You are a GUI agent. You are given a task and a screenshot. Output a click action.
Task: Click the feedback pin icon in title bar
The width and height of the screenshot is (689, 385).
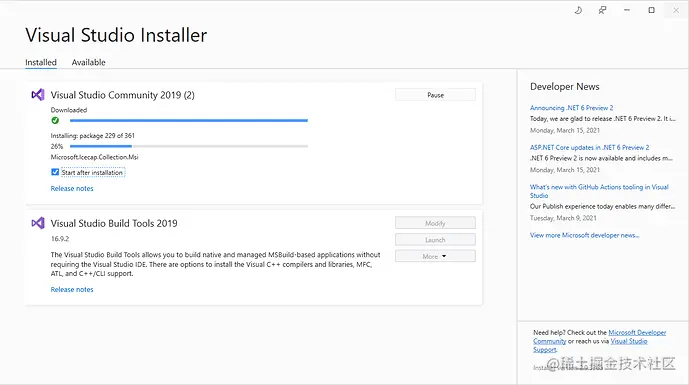click(602, 10)
